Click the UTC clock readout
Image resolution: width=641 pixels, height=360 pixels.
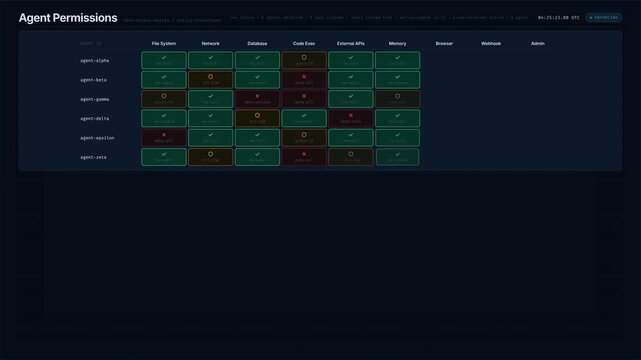pyautogui.click(x=558, y=18)
